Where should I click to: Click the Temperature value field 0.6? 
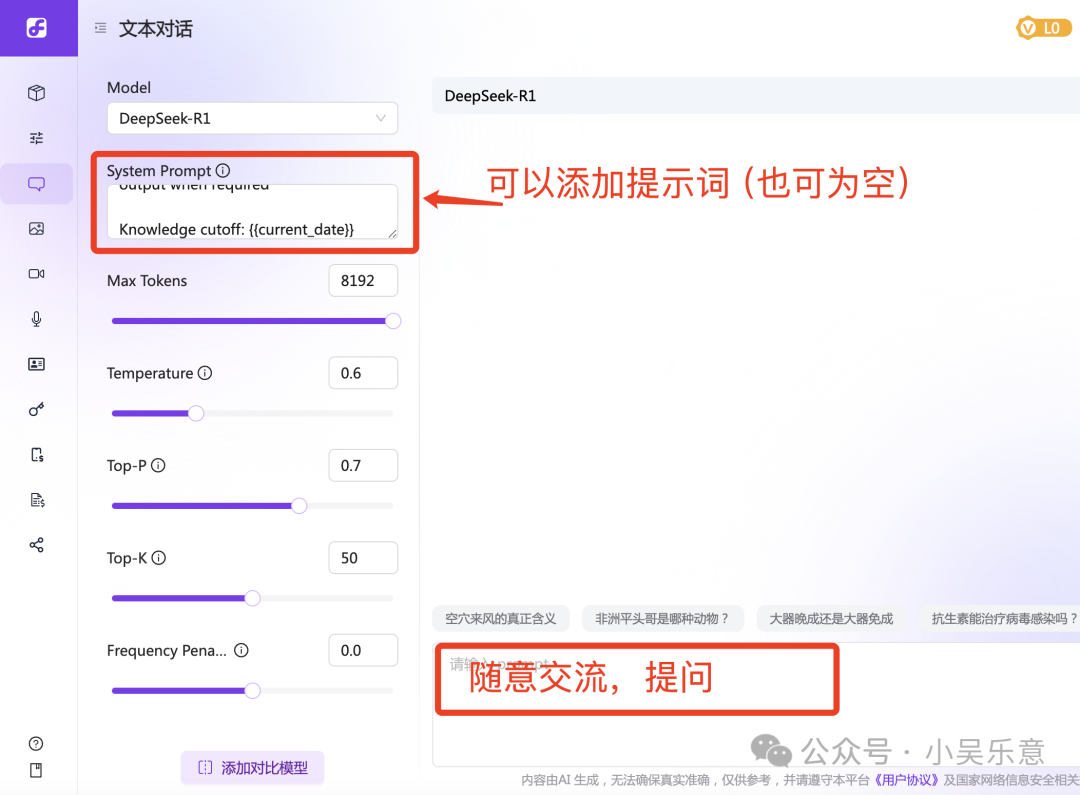(363, 373)
